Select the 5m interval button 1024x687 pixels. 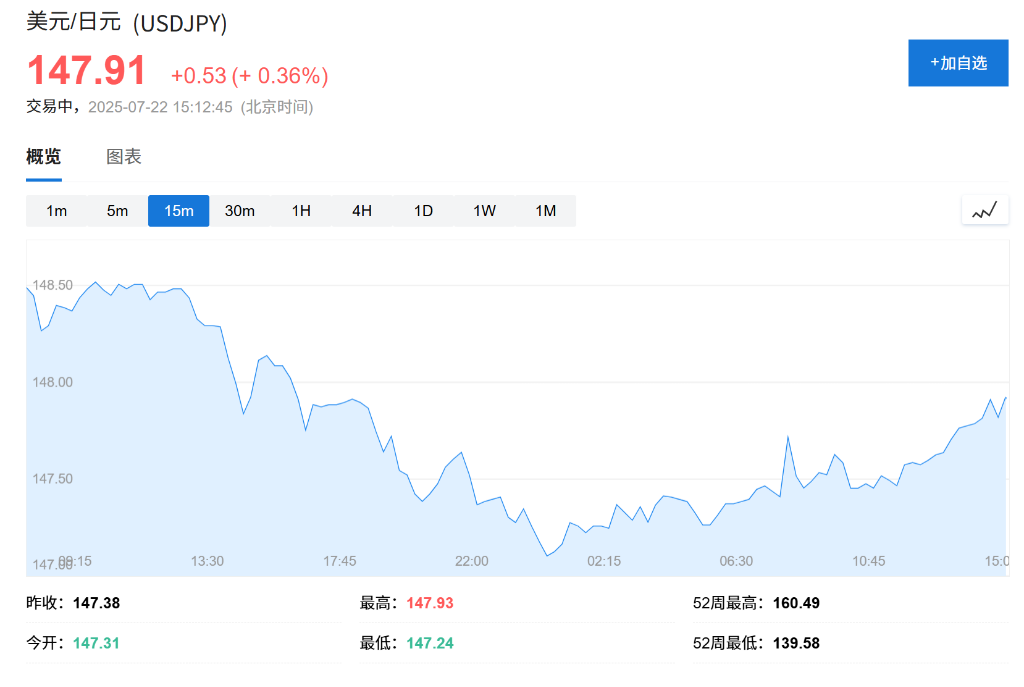[118, 211]
